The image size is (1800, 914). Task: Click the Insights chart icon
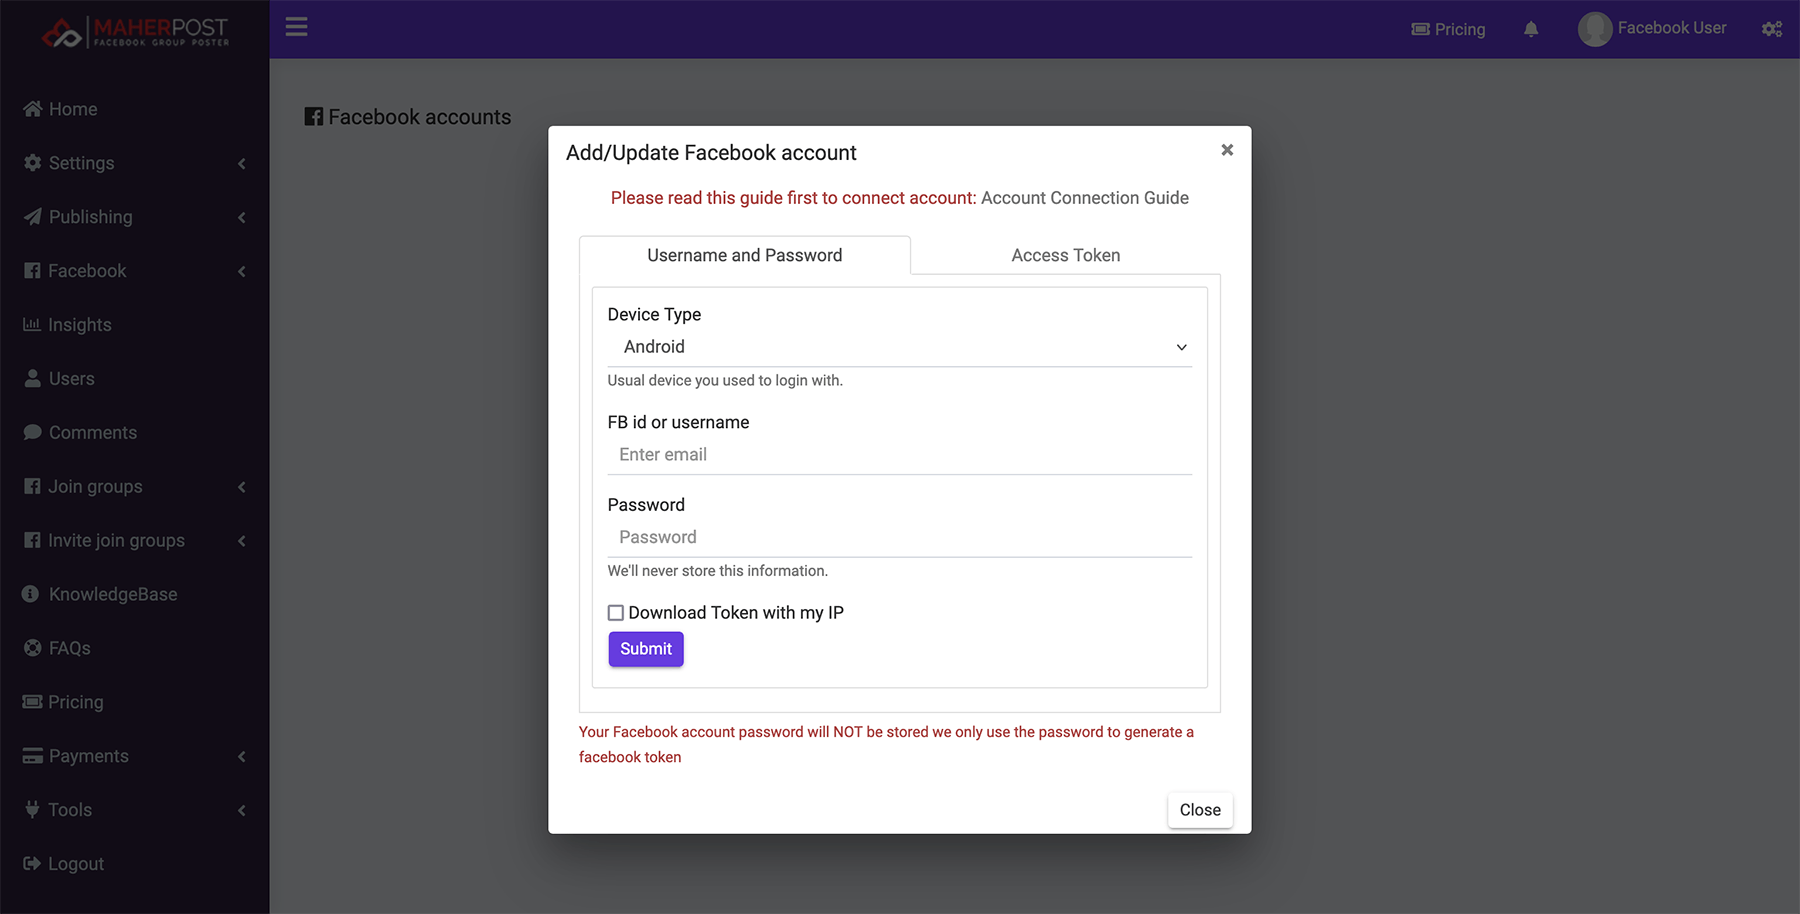pos(32,324)
